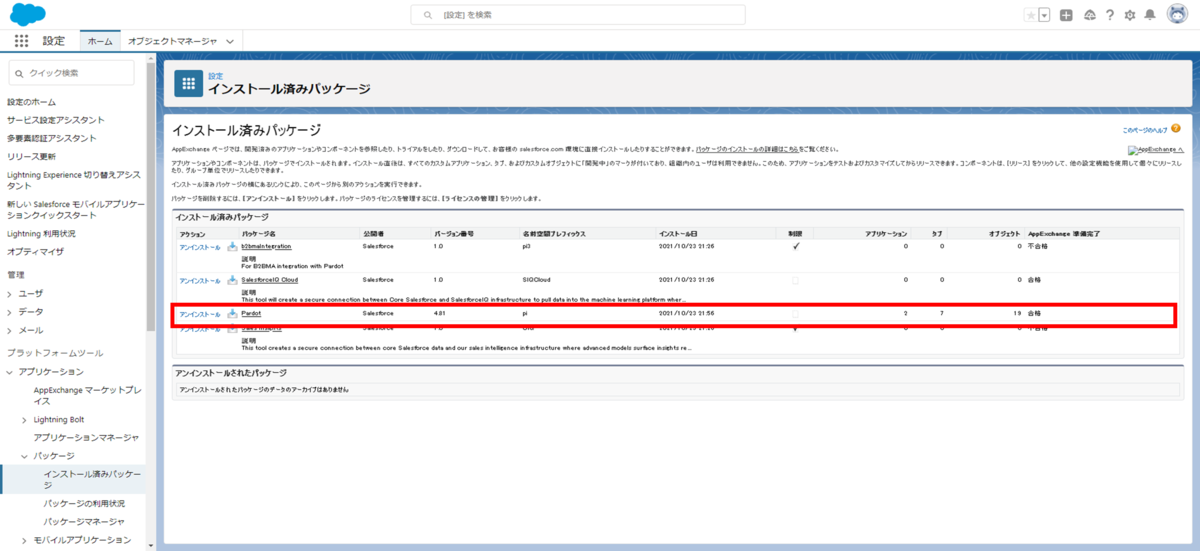1200x551 pixels.
Task: Open the user profile avatar
Action: [x=1176, y=15]
